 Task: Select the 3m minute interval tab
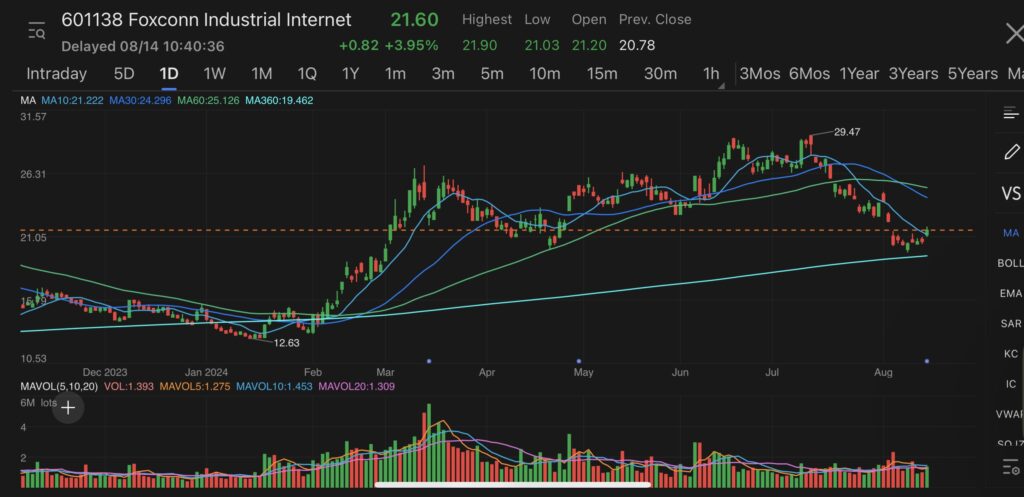(x=443, y=74)
